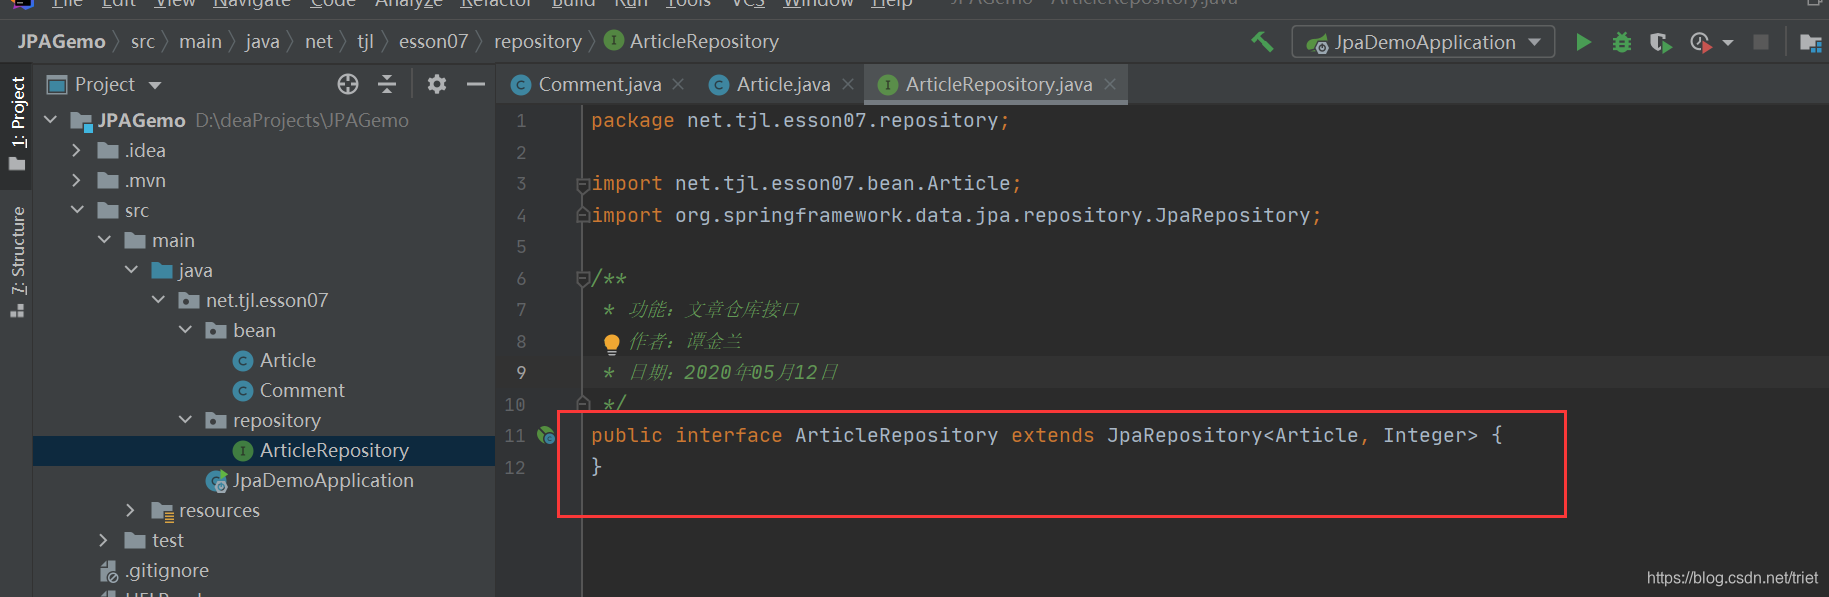Collapse all in Project panel
The image size is (1829, 597).
point(387,84)
